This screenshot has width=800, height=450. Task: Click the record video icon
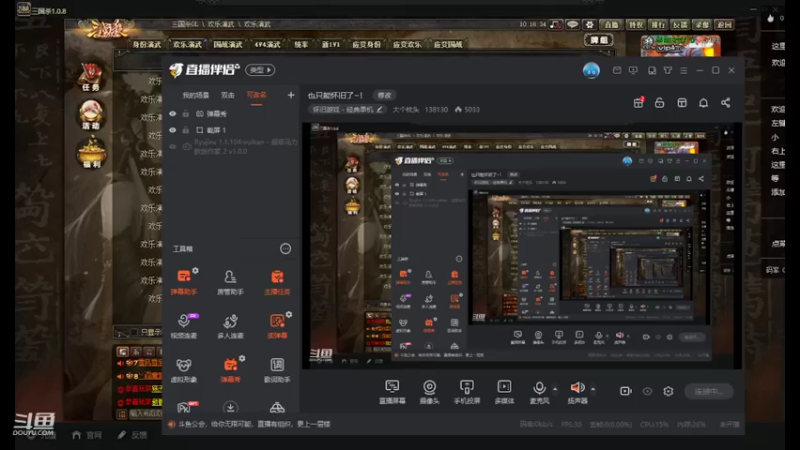coord(626,391)
